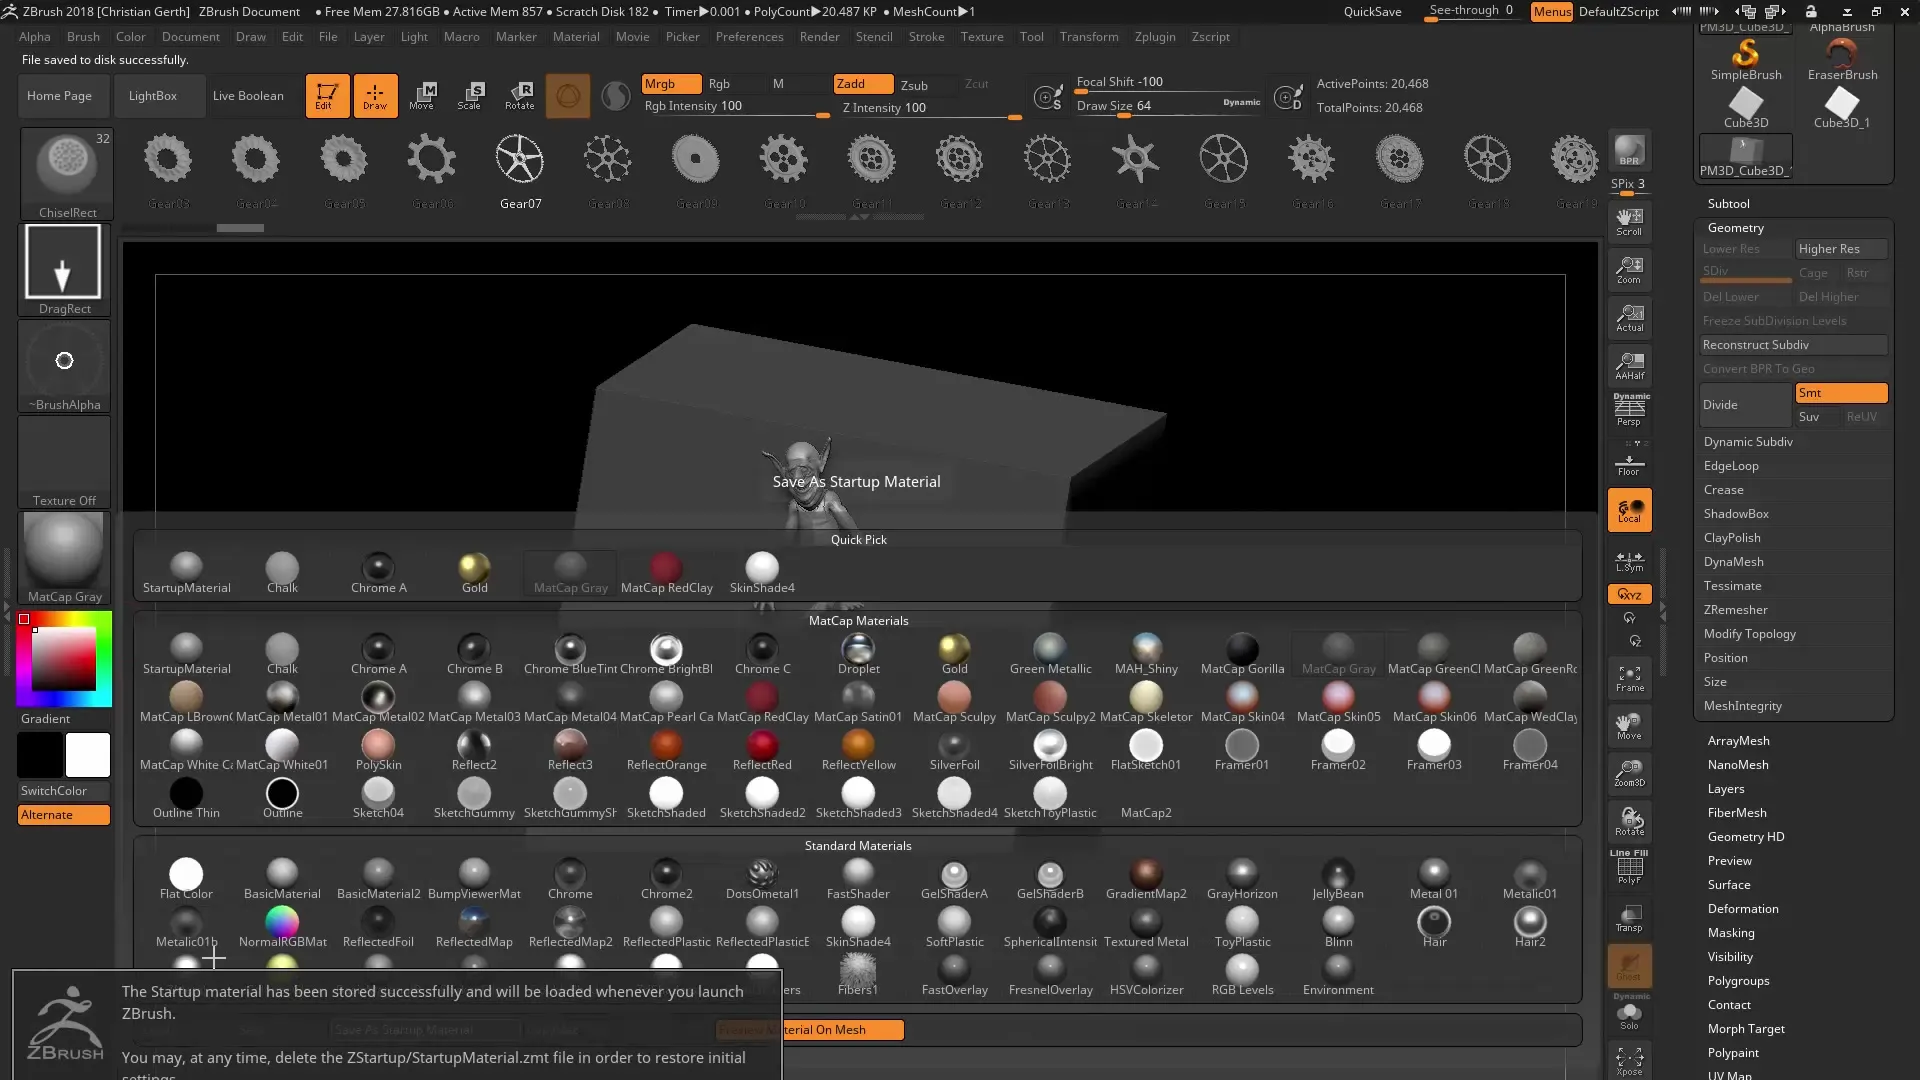
Task: Pick the Gold quick pick material
Action: click(474, 574)
